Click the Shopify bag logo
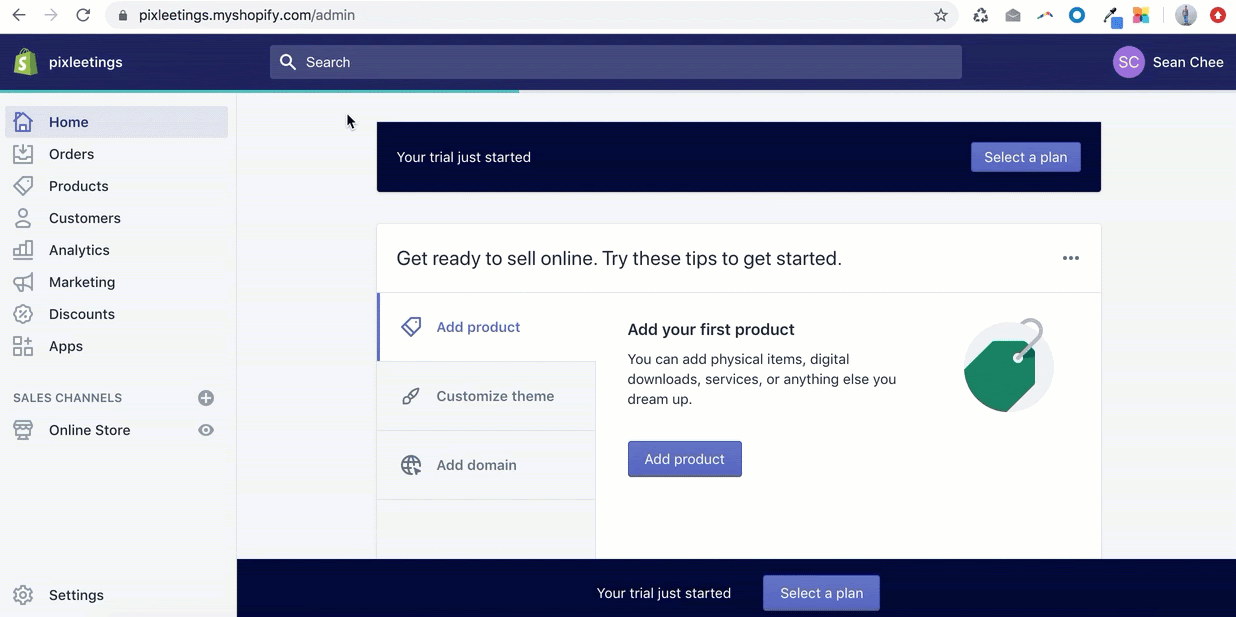Viewport: 1236px width, 617px height. click(x=24, y=61)
